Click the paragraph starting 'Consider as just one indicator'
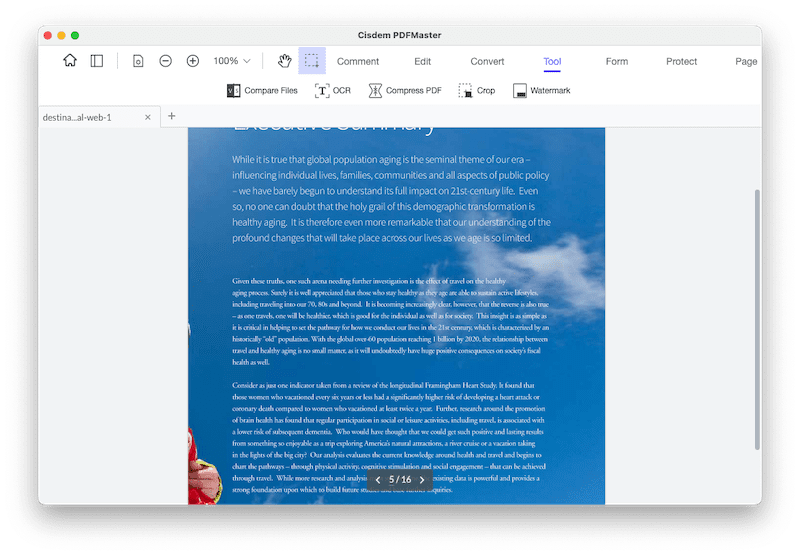Image resolution: width=800 pixels, height=555 pixels. [x=389, y=437]
